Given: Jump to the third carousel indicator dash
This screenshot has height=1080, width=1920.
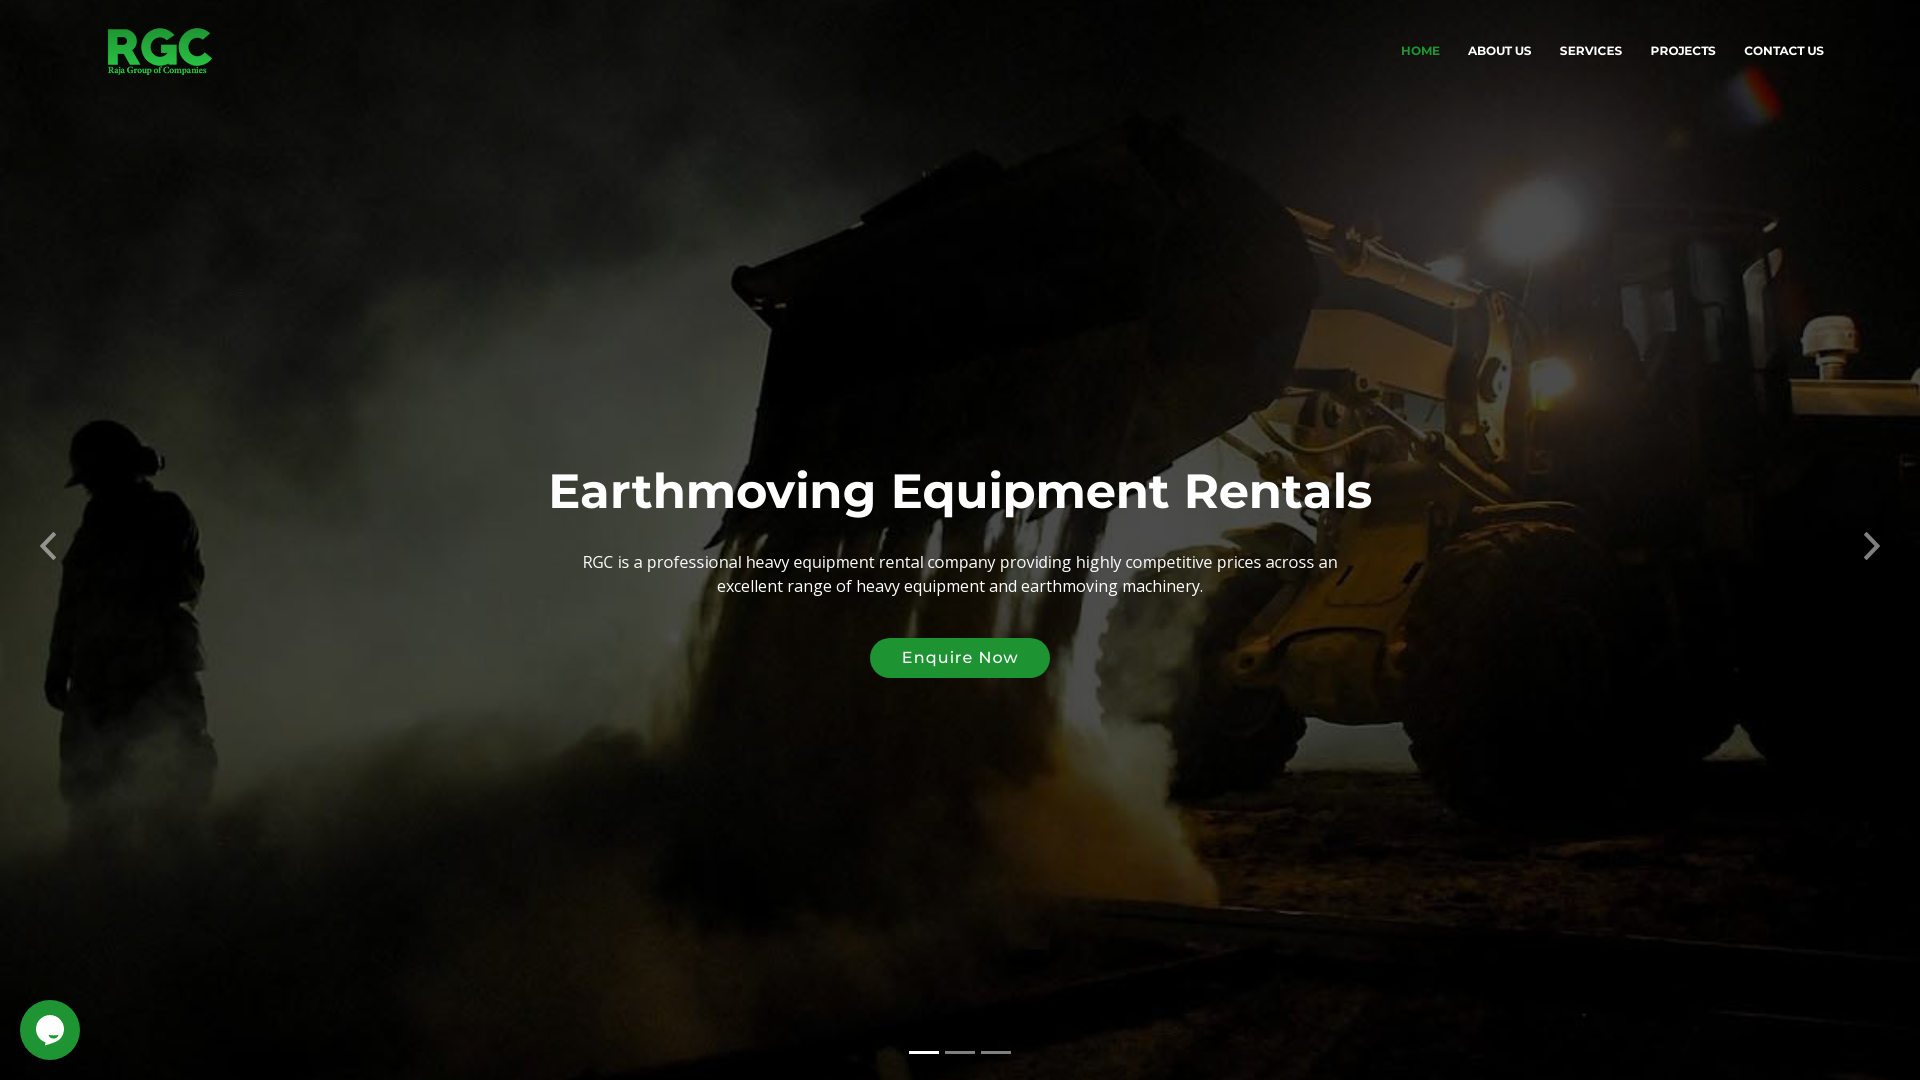Looking at the screenshot, I should click(x=995, y=1052).
